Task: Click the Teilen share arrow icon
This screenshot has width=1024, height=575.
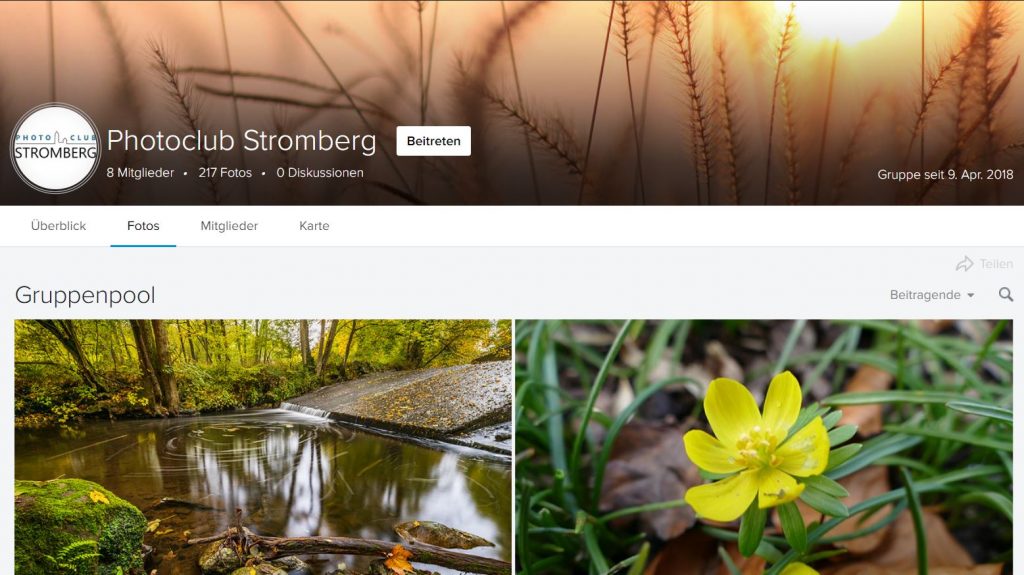Action: click(x=964, y=264)
